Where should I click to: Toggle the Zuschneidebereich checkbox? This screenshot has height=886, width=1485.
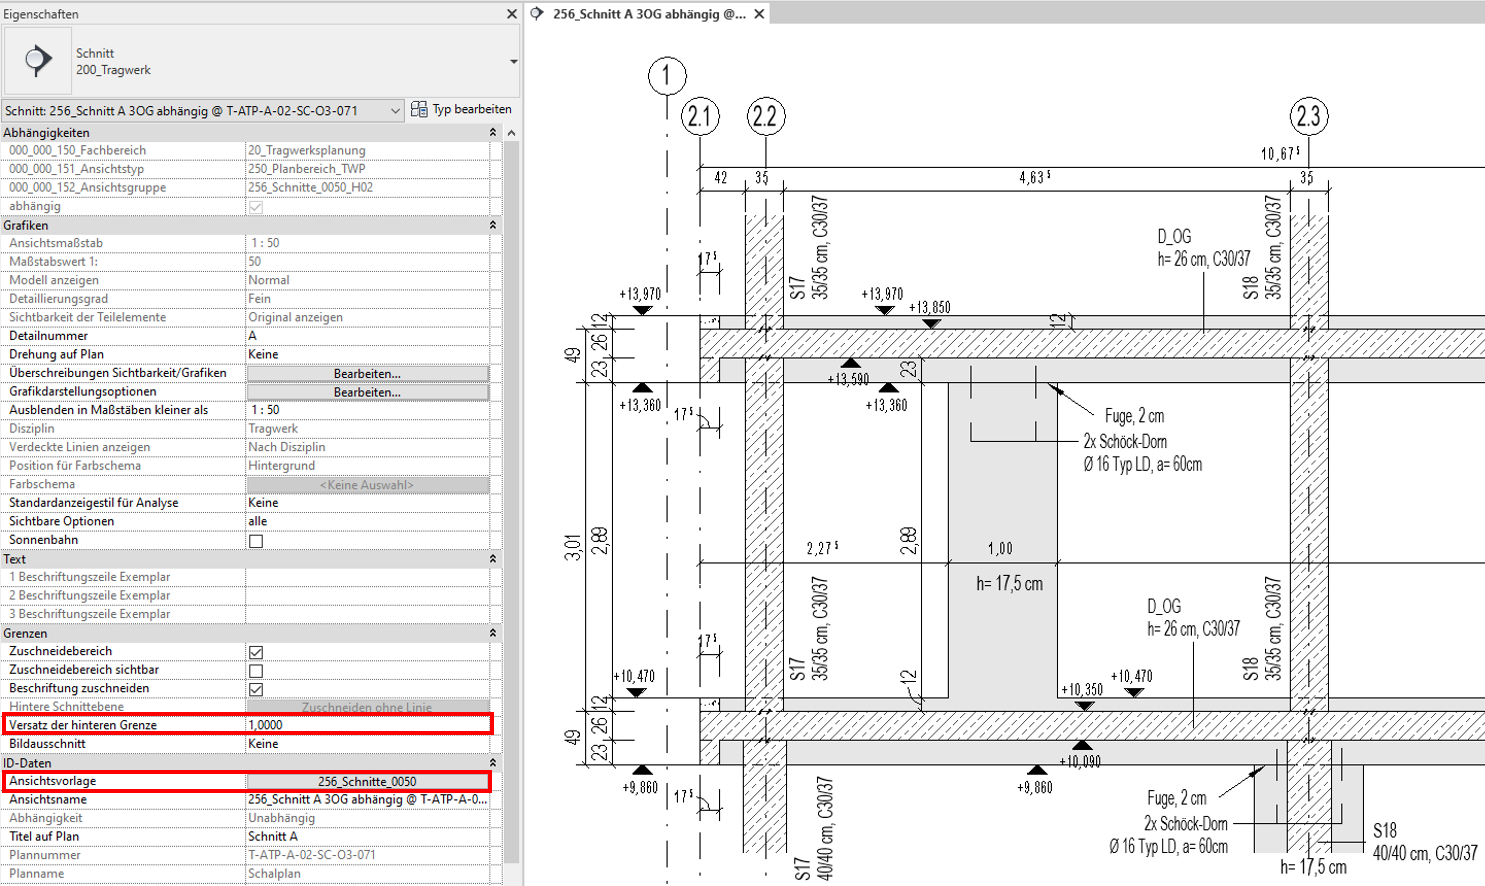click(256, 652)
